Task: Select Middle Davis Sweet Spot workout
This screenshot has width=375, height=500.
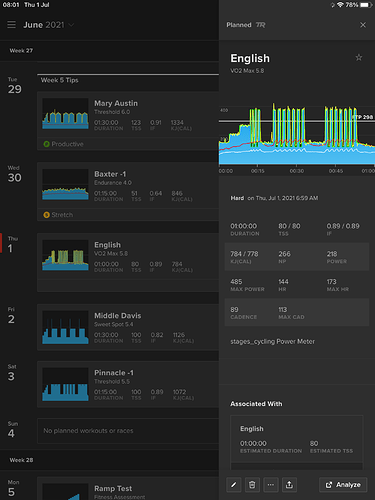Action: [128, 327]
